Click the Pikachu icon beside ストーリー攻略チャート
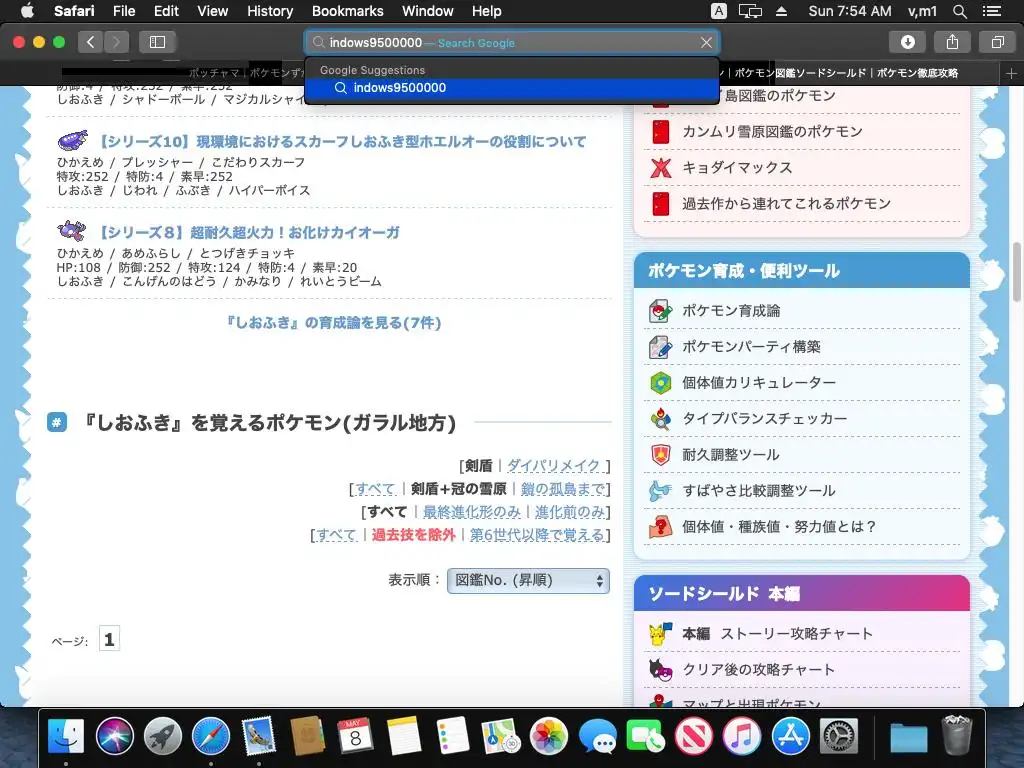The width and height of the screenshot is (1024, 768). tap(660, 633)
